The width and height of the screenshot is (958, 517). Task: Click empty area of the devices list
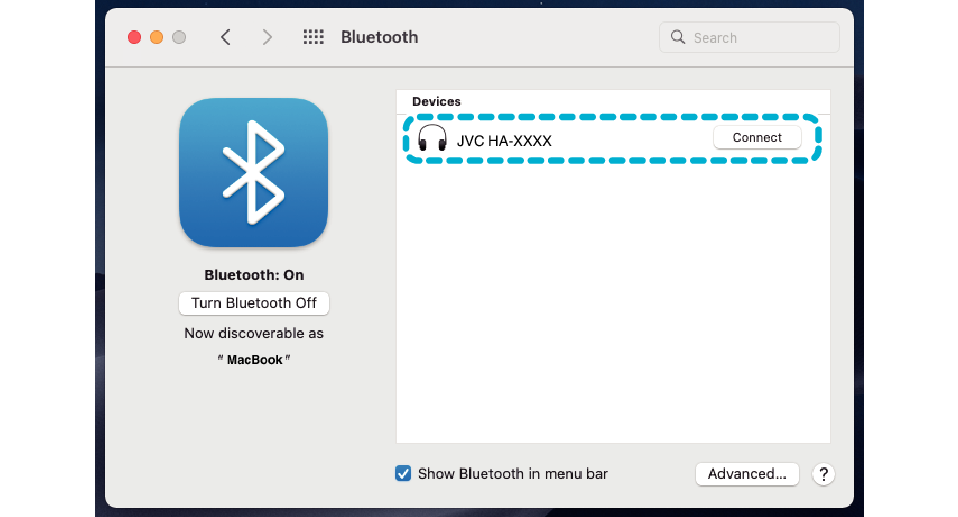click(x=612, y=300)
